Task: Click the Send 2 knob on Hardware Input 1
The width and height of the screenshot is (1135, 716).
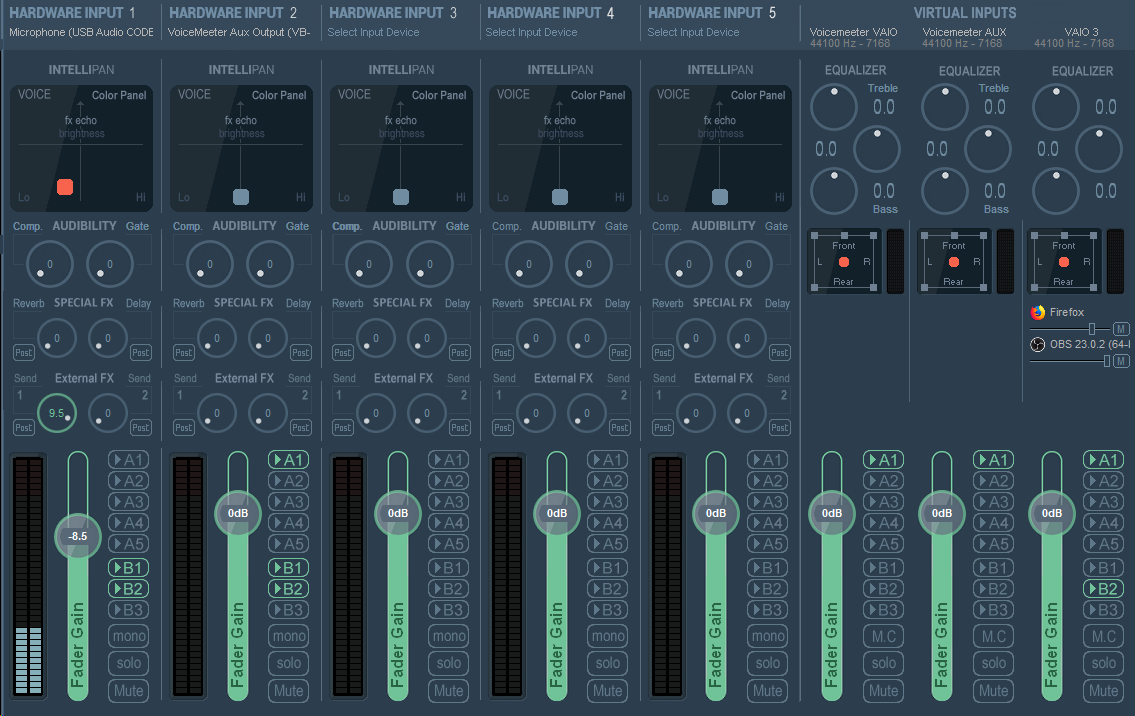Action: click(x=108, y=413)
